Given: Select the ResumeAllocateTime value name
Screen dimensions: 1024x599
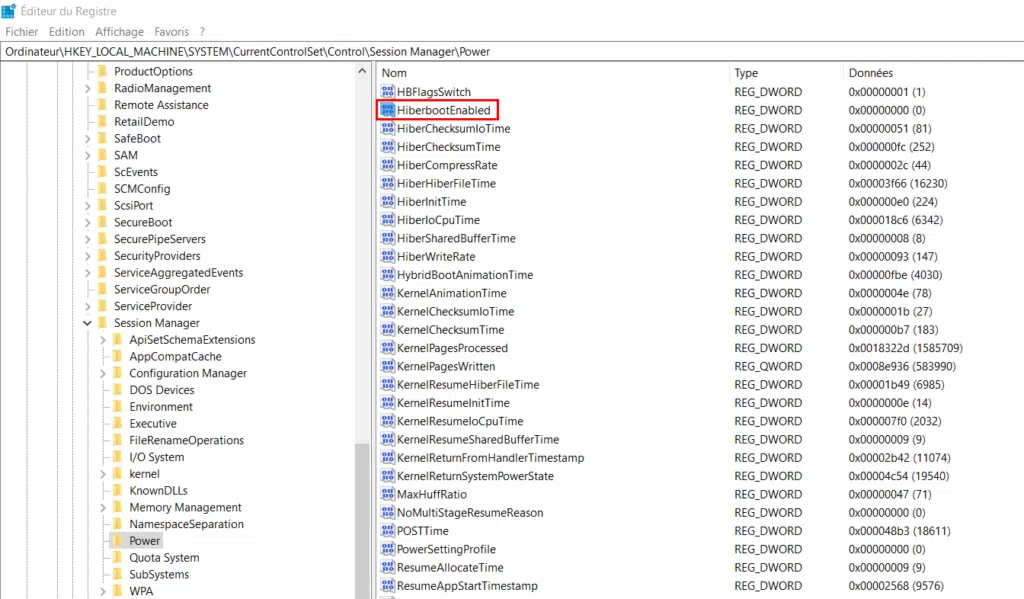Looking at the screenshot, I should 451,568.
